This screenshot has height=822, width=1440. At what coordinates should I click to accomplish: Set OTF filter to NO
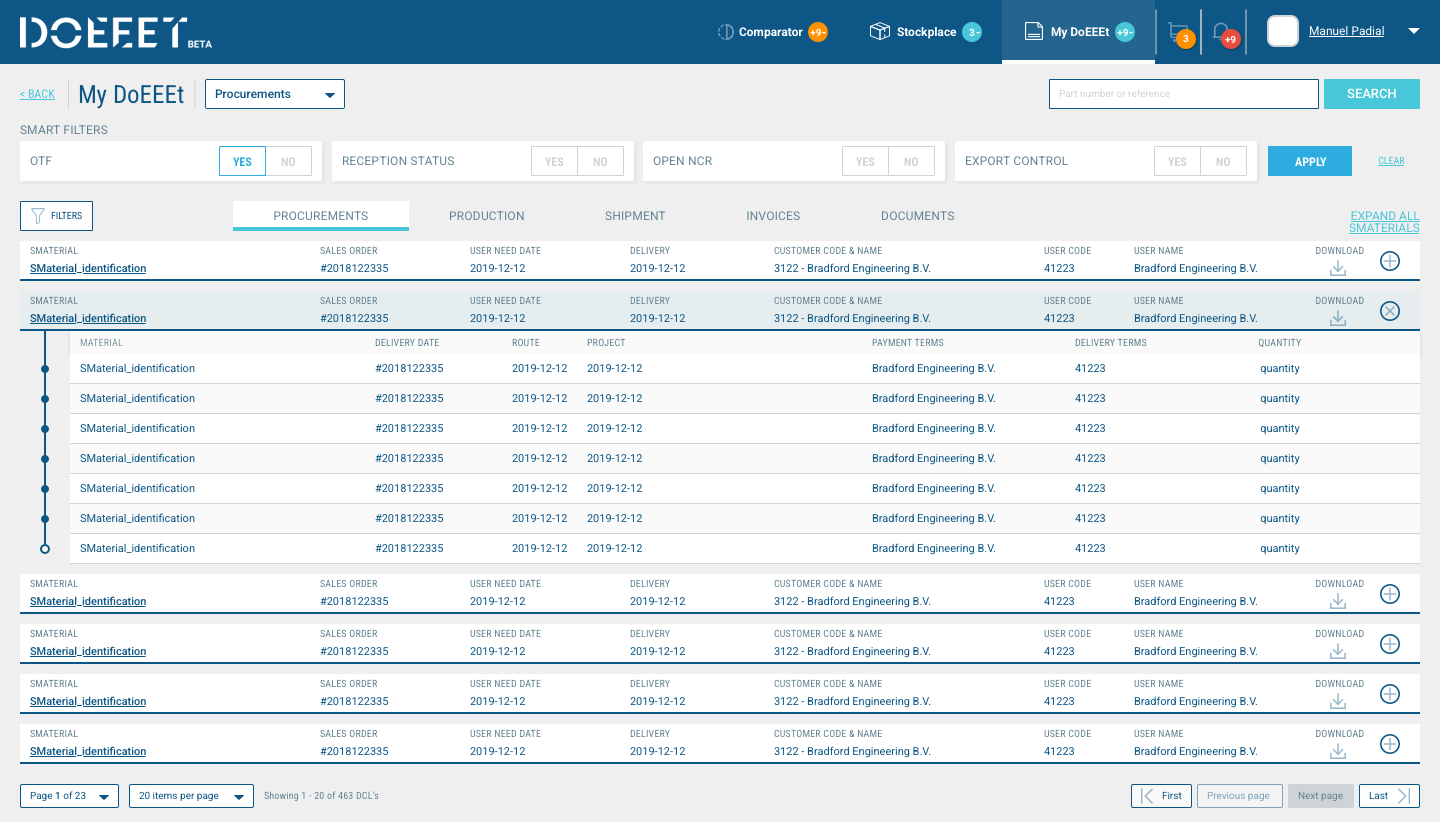tap(288, 161)
